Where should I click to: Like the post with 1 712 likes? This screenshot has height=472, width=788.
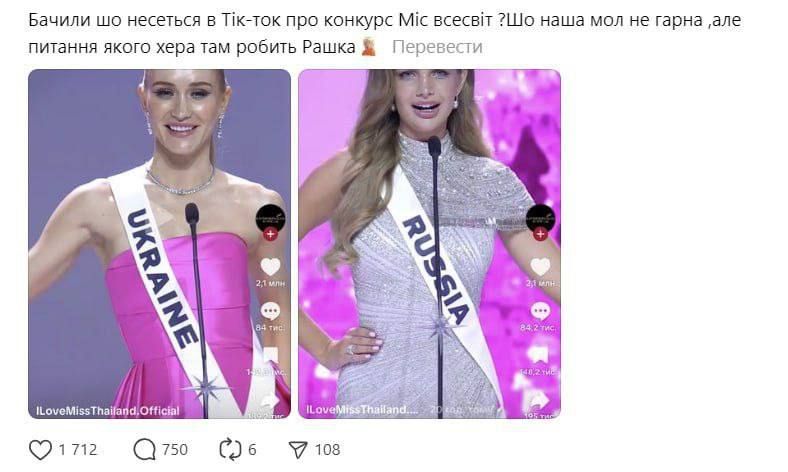point(40,449)
